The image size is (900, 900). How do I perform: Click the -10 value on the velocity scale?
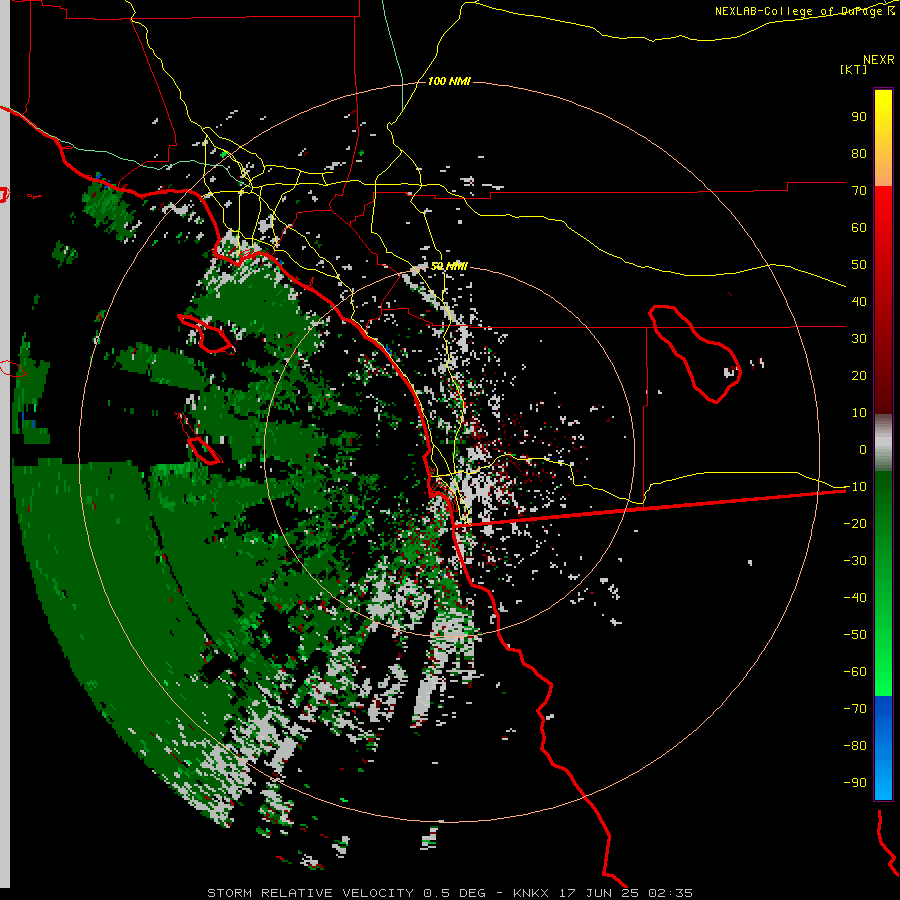tap(855, 487)
